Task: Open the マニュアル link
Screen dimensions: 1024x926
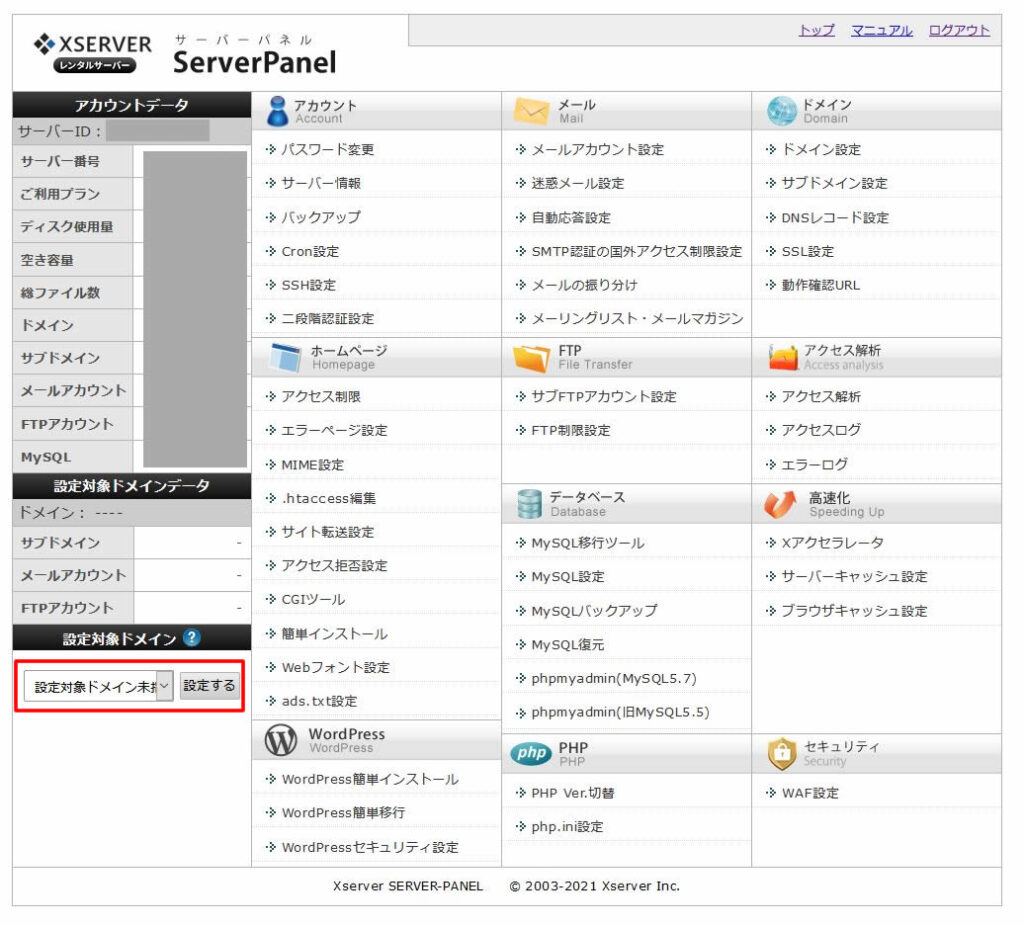Action: click(882, 30)
